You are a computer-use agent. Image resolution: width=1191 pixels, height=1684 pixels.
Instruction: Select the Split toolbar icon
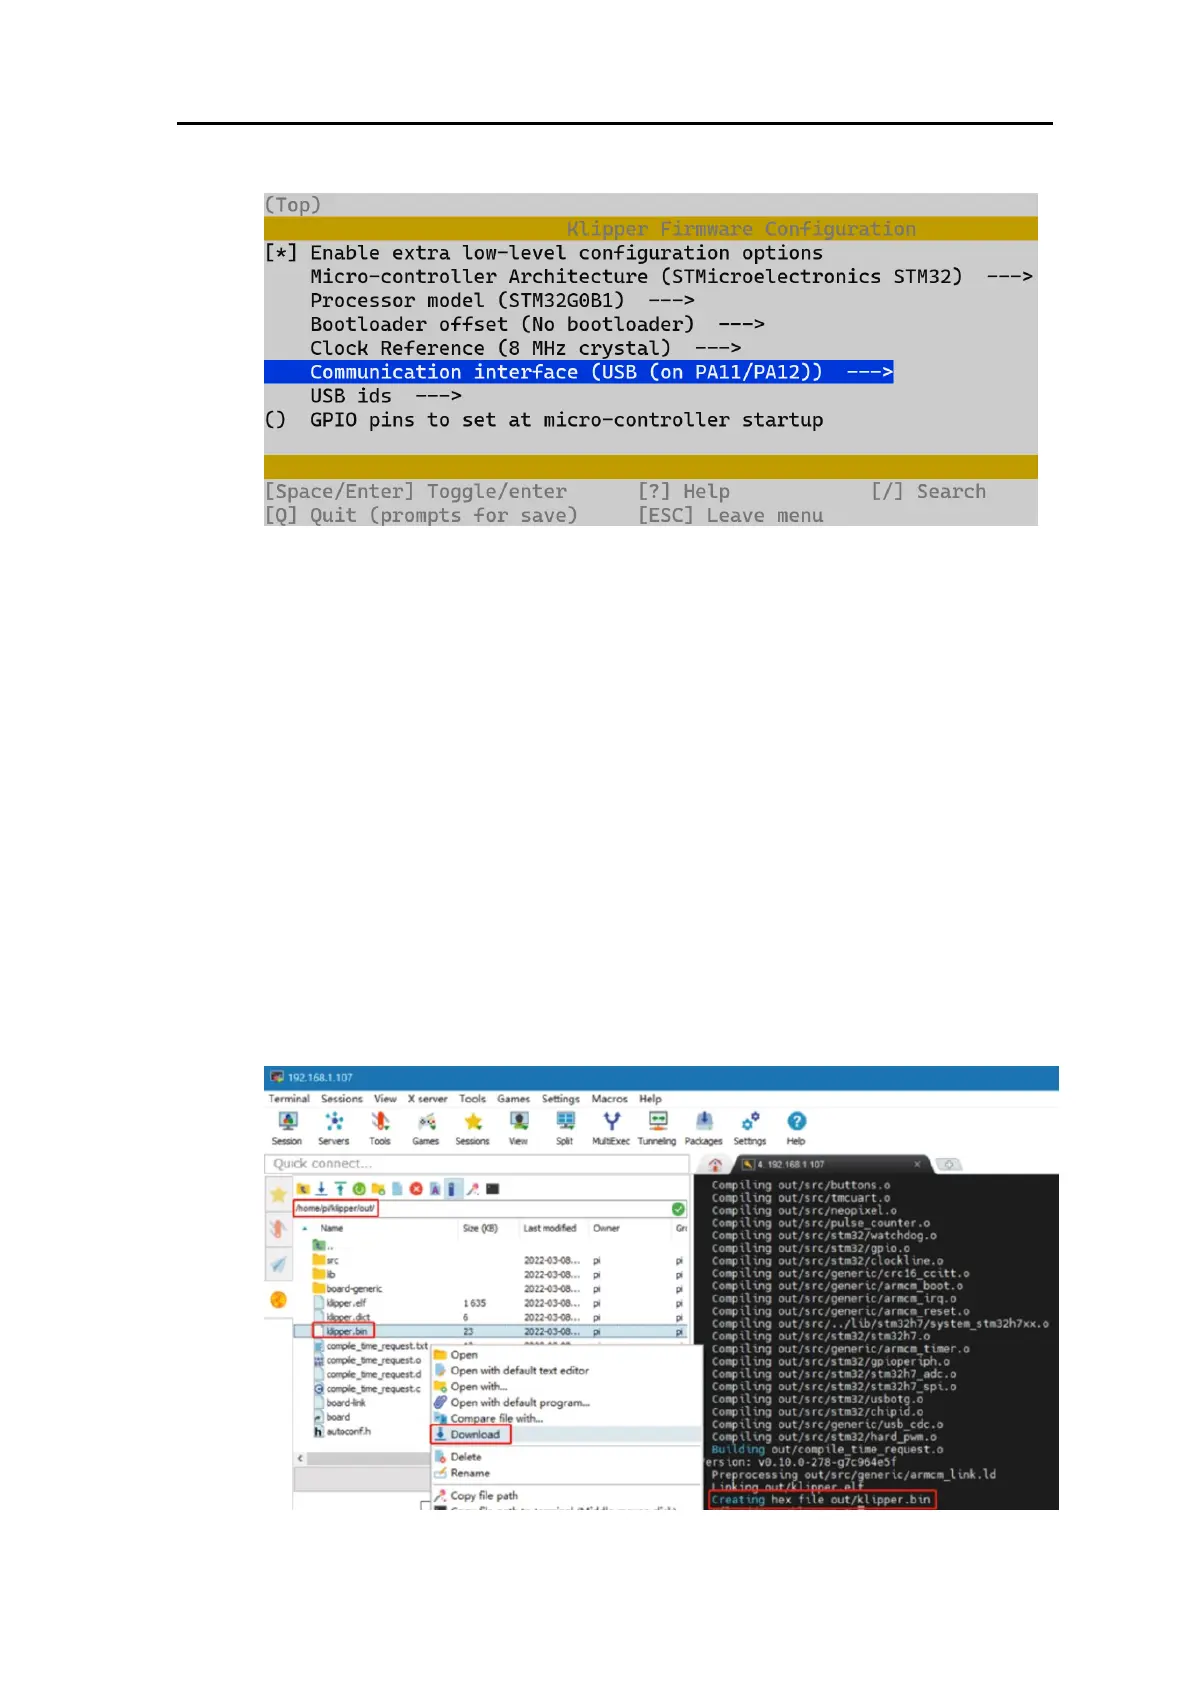(x=565, y=1127)
